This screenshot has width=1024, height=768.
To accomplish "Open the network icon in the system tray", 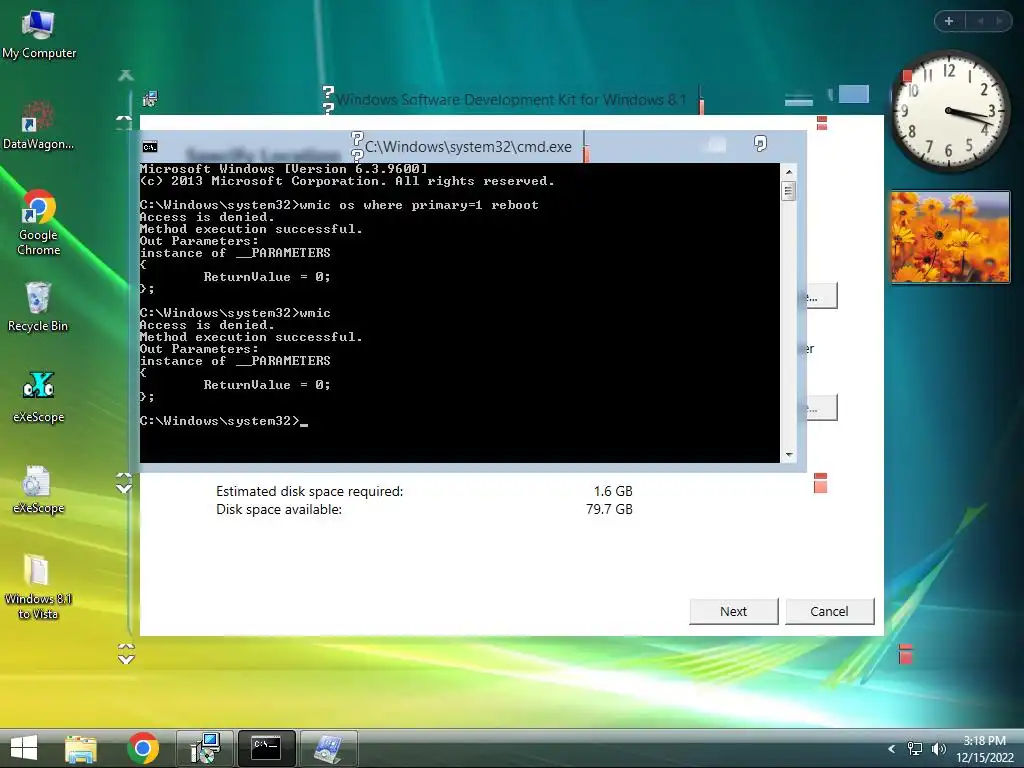I will 915,749.
